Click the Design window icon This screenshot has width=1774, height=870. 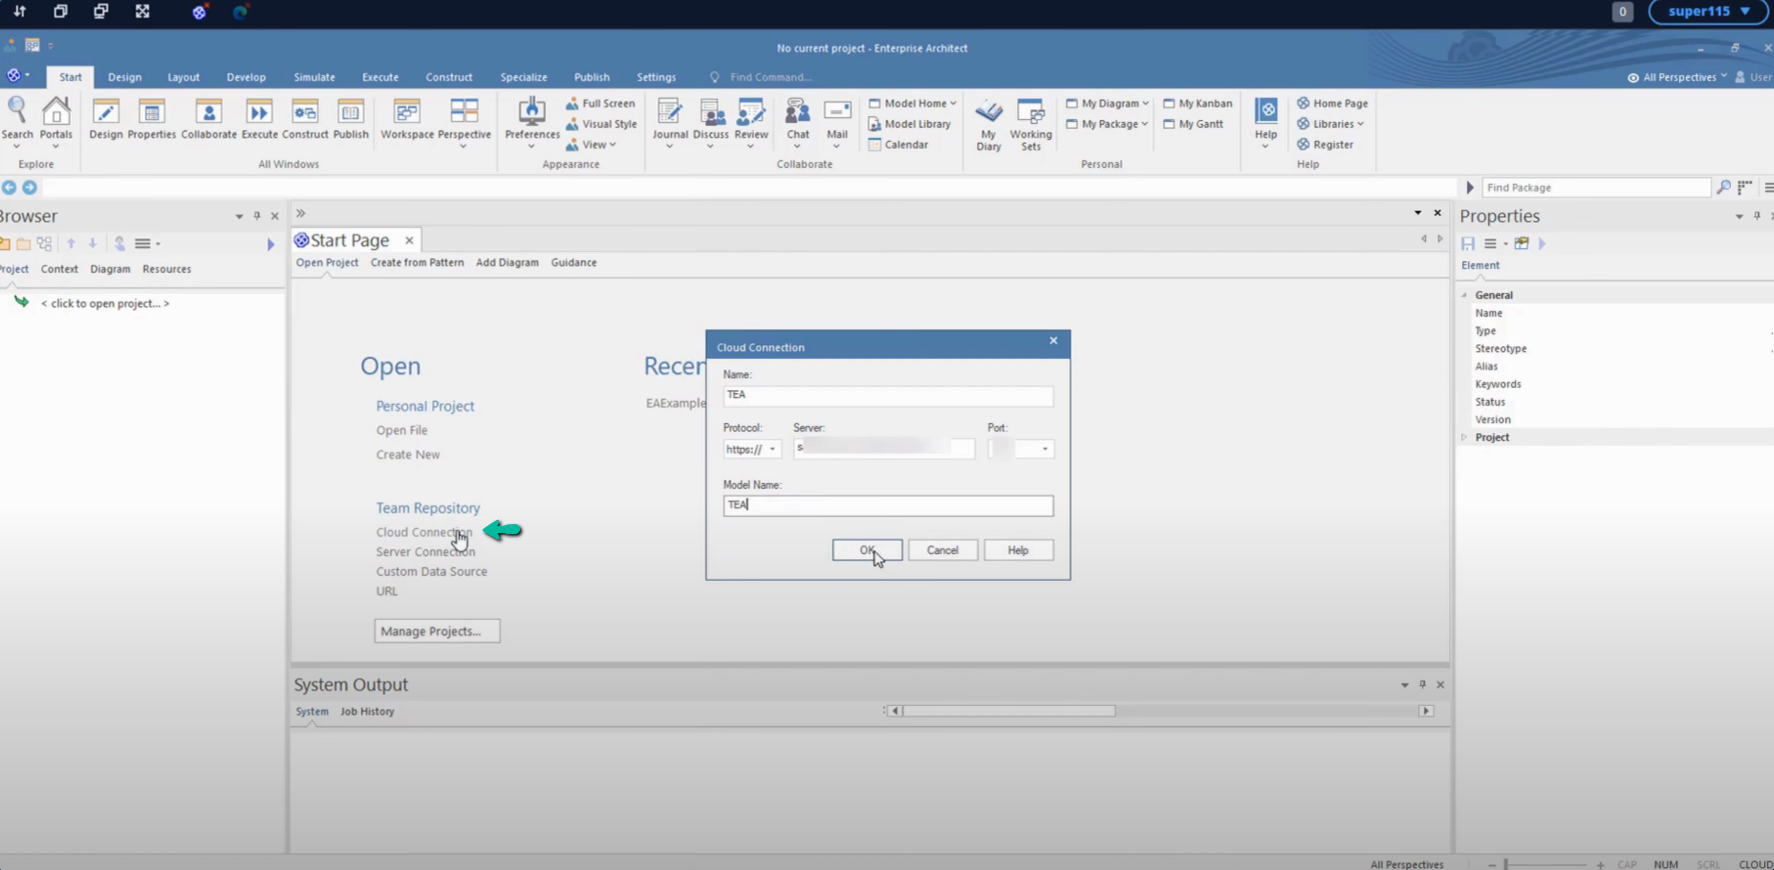pyautogui.click(x=106, y=119)
